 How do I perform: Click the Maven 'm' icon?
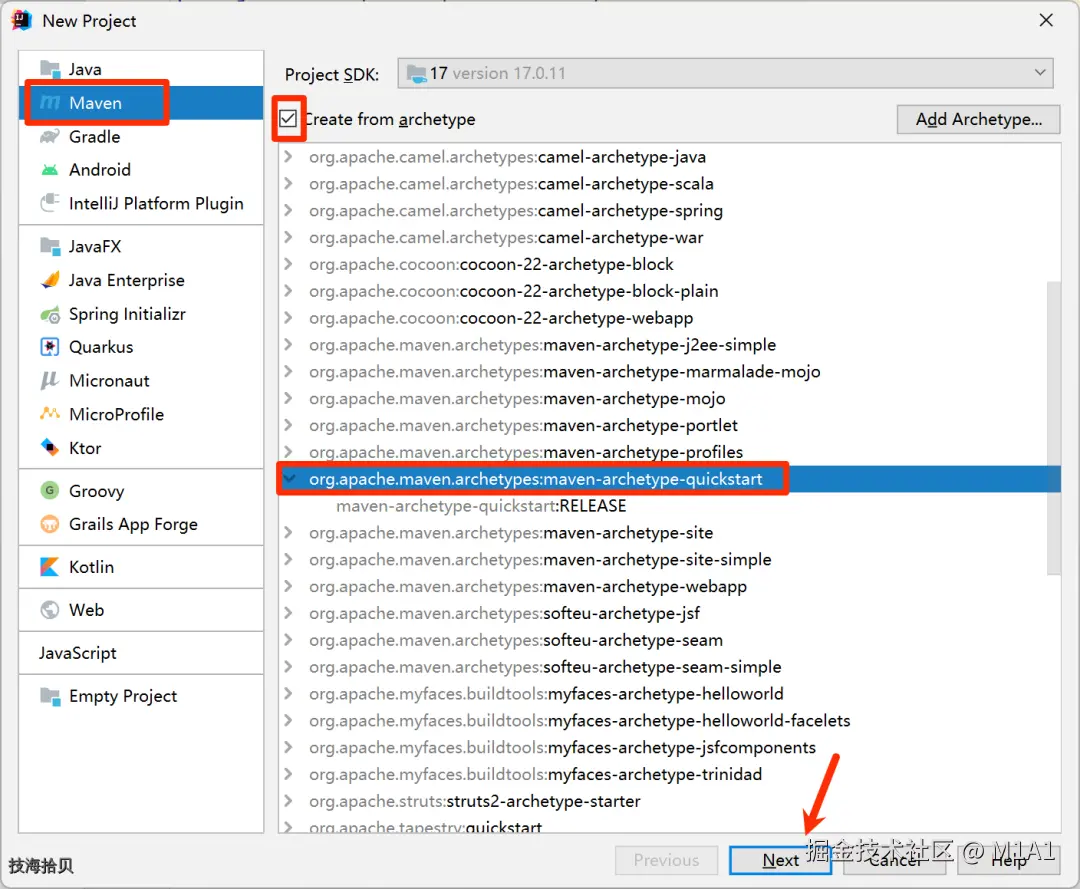click(x=50, y=103)
